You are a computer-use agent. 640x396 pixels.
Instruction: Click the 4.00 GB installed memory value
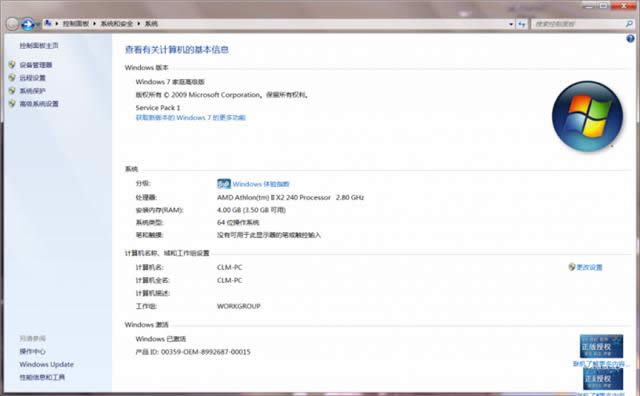tap(251, 210)
